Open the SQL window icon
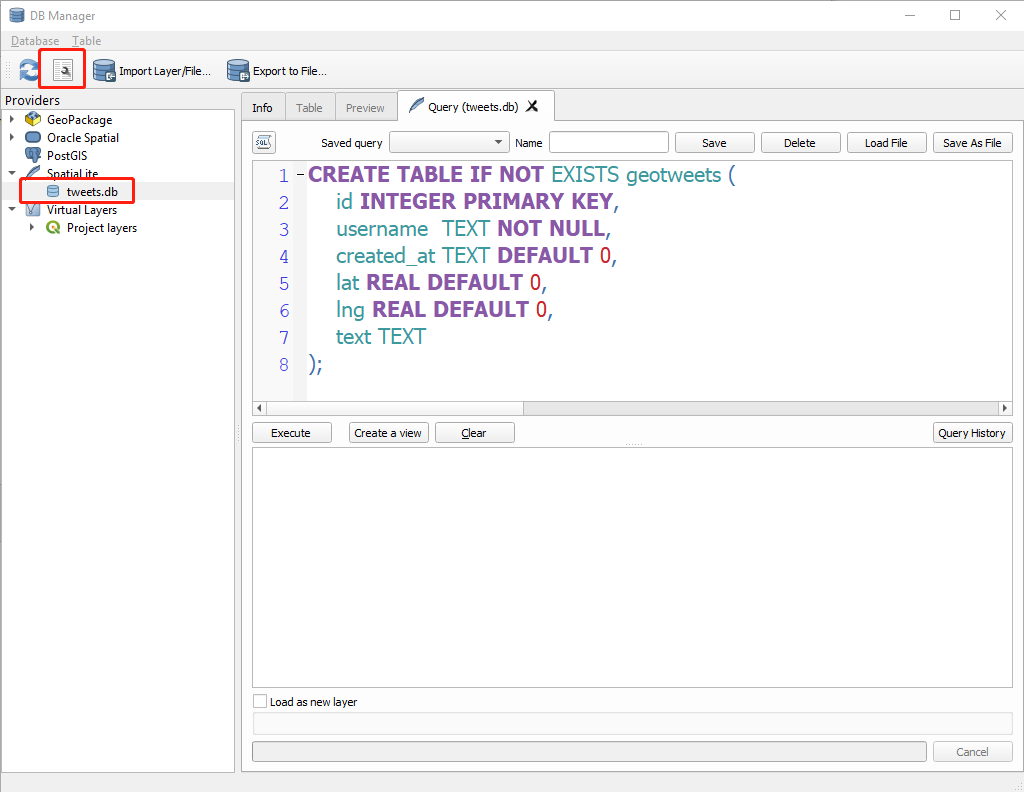This screenshot has width=1024, height=792. pyautogui.click(x=61, y=69)
